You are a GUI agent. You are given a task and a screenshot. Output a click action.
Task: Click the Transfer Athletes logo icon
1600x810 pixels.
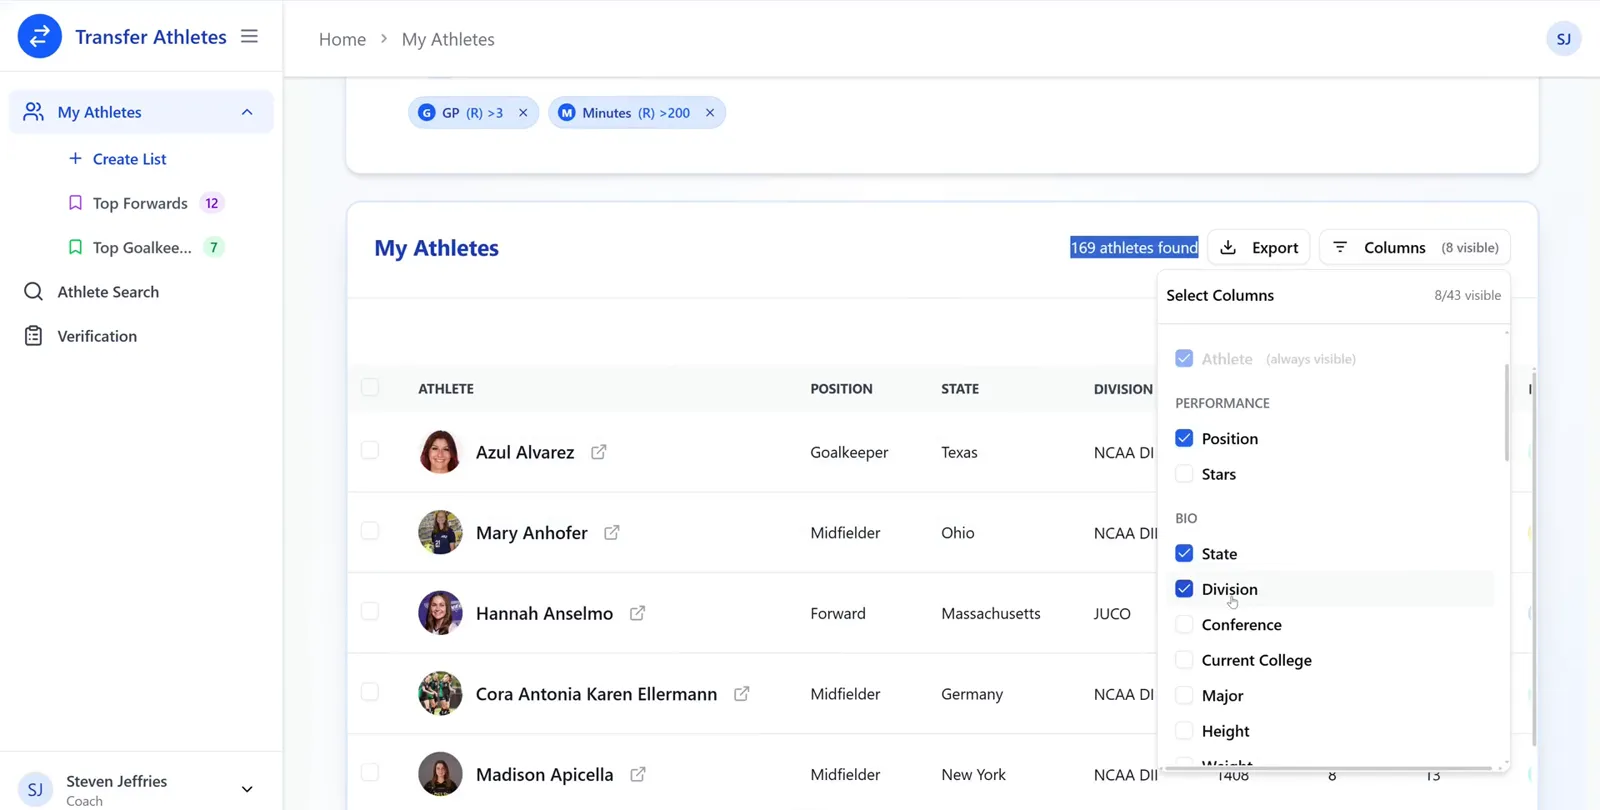(x=40, y=37)
